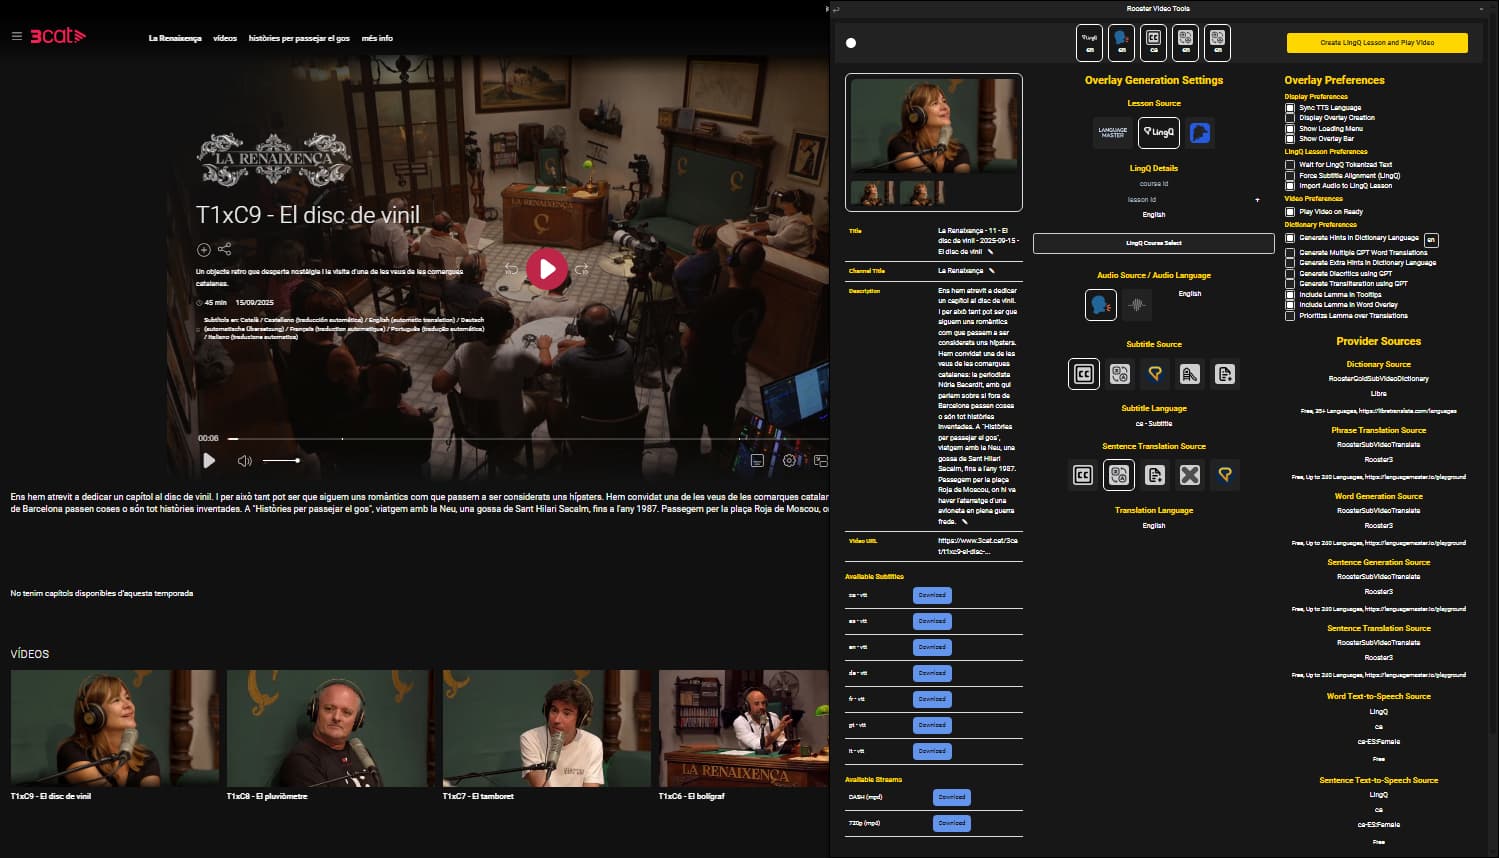This screenshot has width=1499, height=858.
Task: Open the 'en' dictionary language selector
Action: pyautogui.click(x=1431, y=240)
